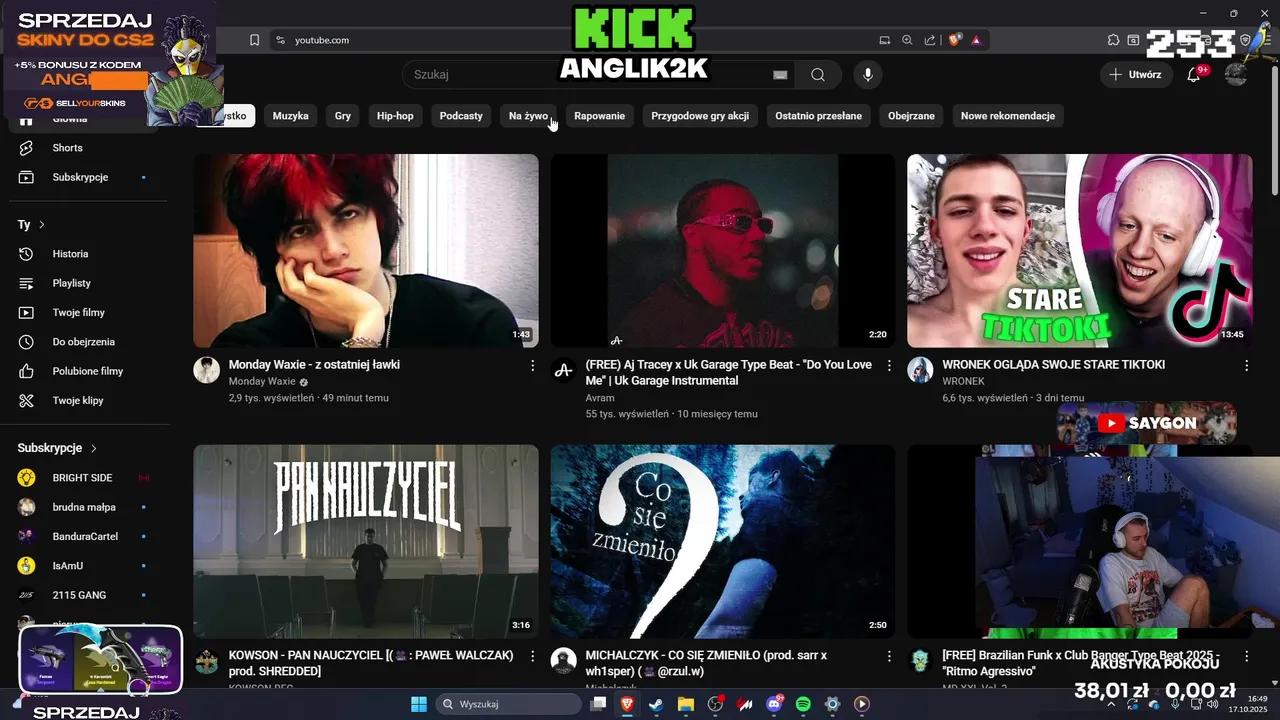Open File Explorer from the taskbar
The width and height of the screenshot is (1280, 720).
pyautogui.click(x=686, y=704)
